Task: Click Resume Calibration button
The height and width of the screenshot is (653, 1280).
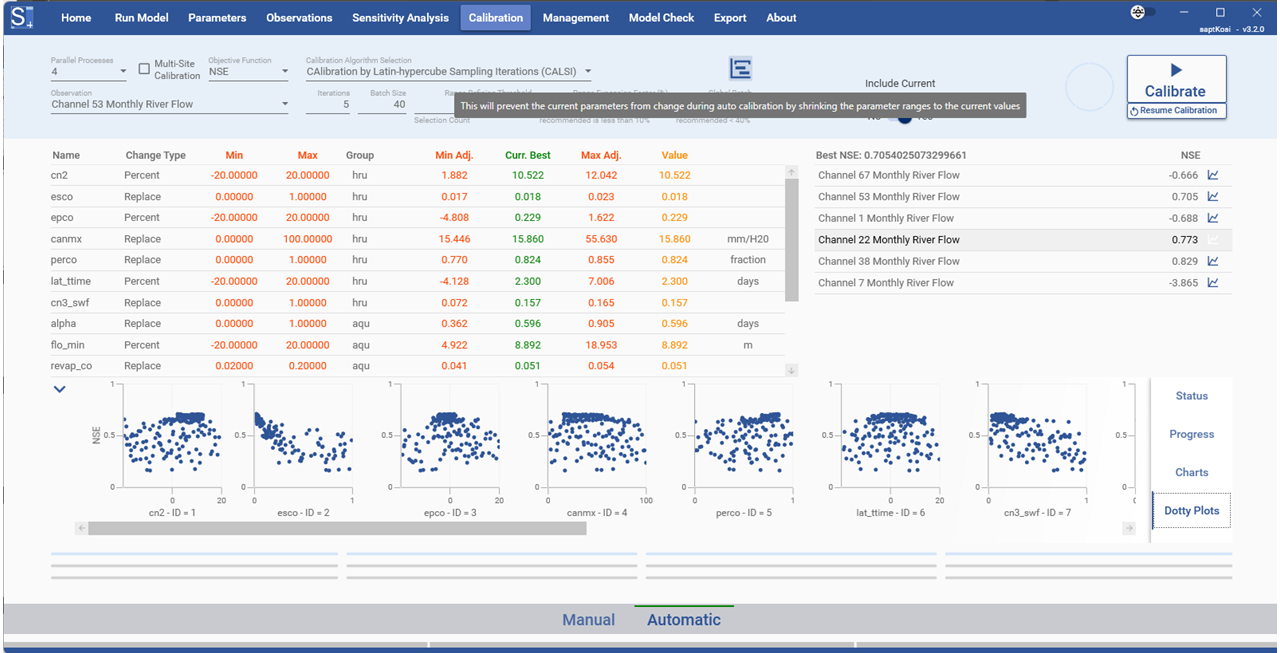Action: point(1177,111)
